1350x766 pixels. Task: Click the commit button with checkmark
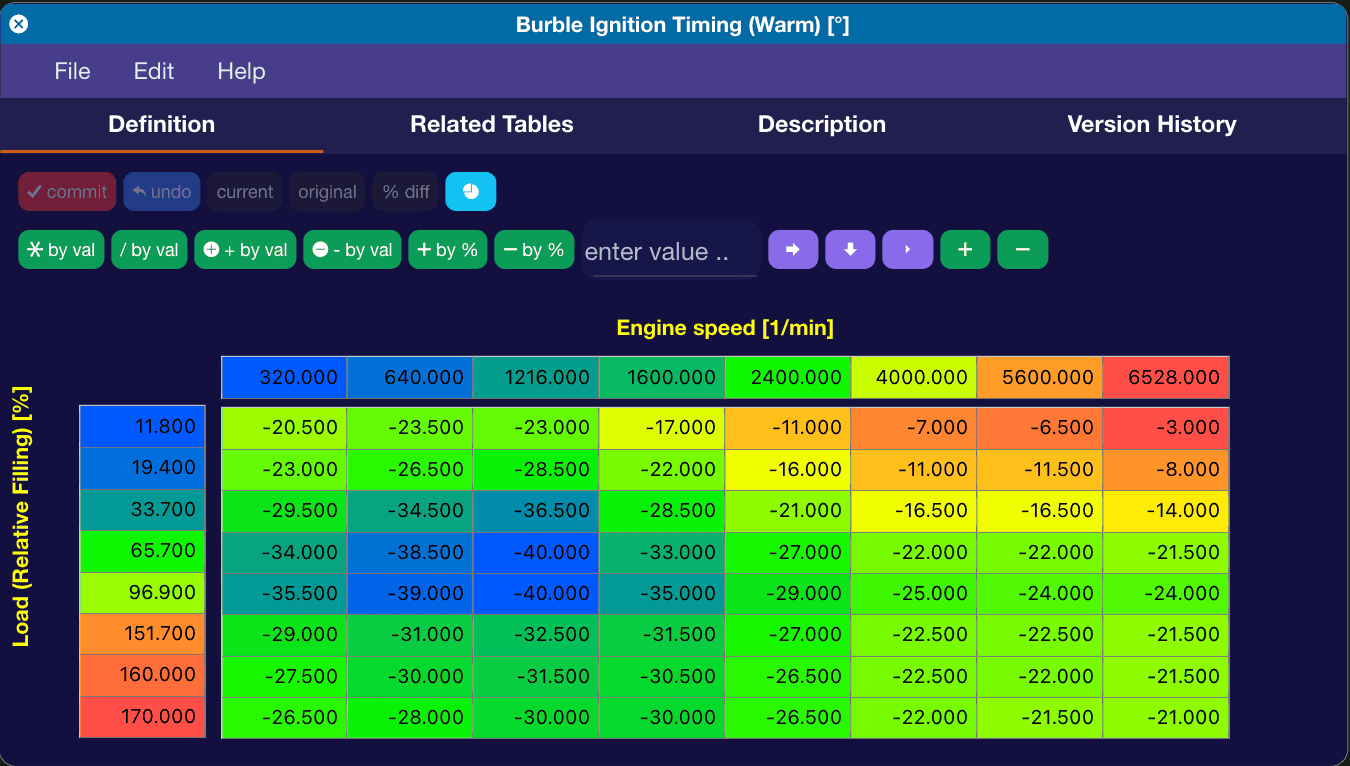coord(67,191)
